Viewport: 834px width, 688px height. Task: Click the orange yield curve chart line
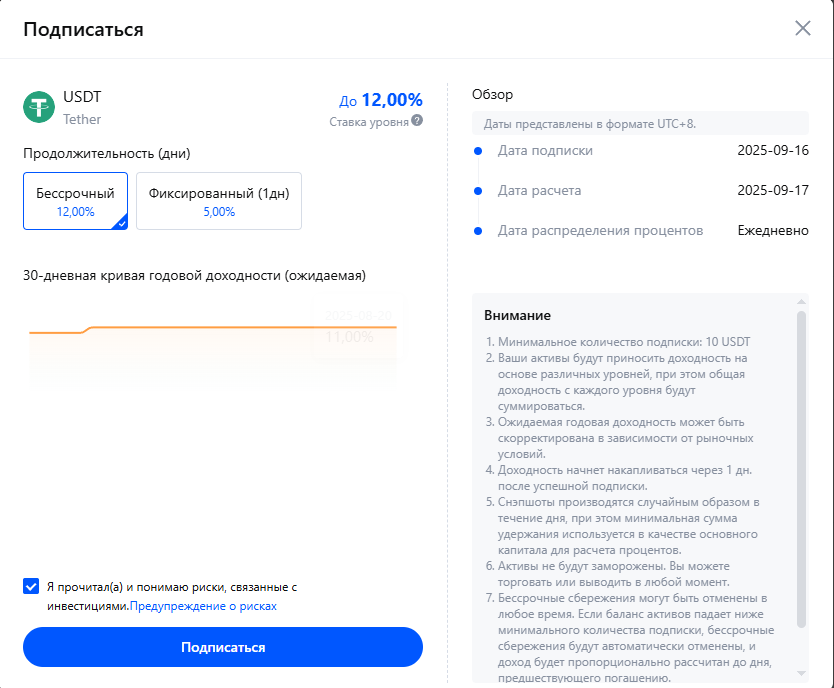(213, 328)
